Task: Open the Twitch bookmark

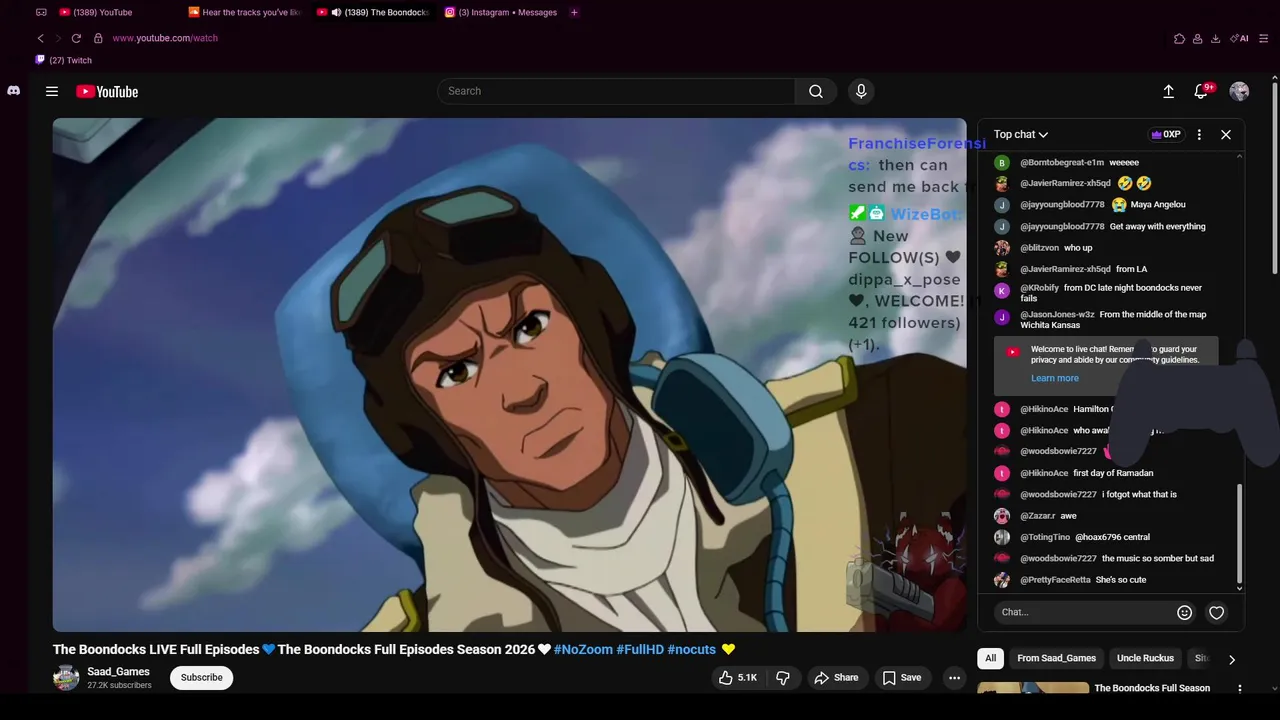Action: click(64, 60)
